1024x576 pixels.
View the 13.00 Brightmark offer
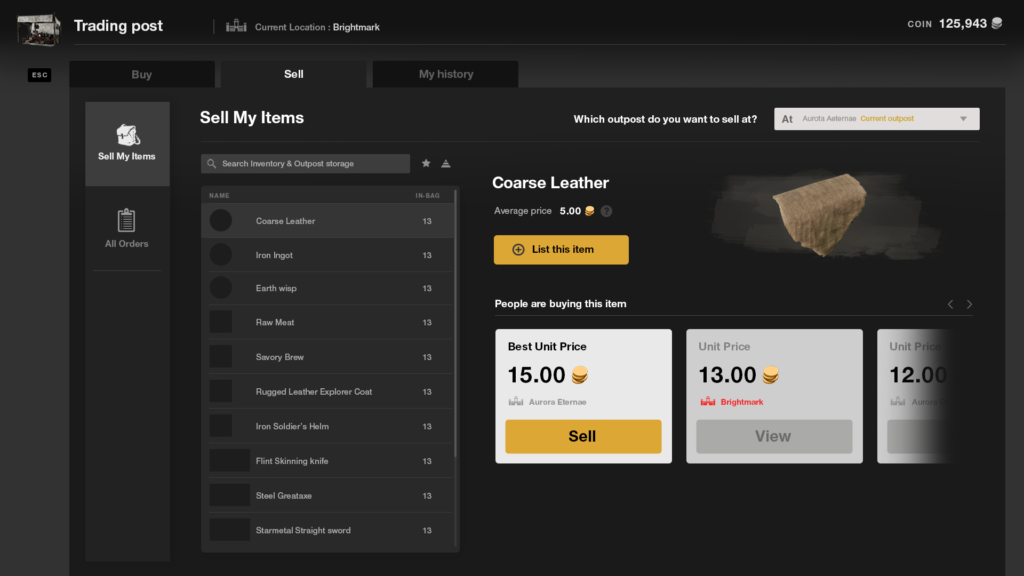coord(773,436)
